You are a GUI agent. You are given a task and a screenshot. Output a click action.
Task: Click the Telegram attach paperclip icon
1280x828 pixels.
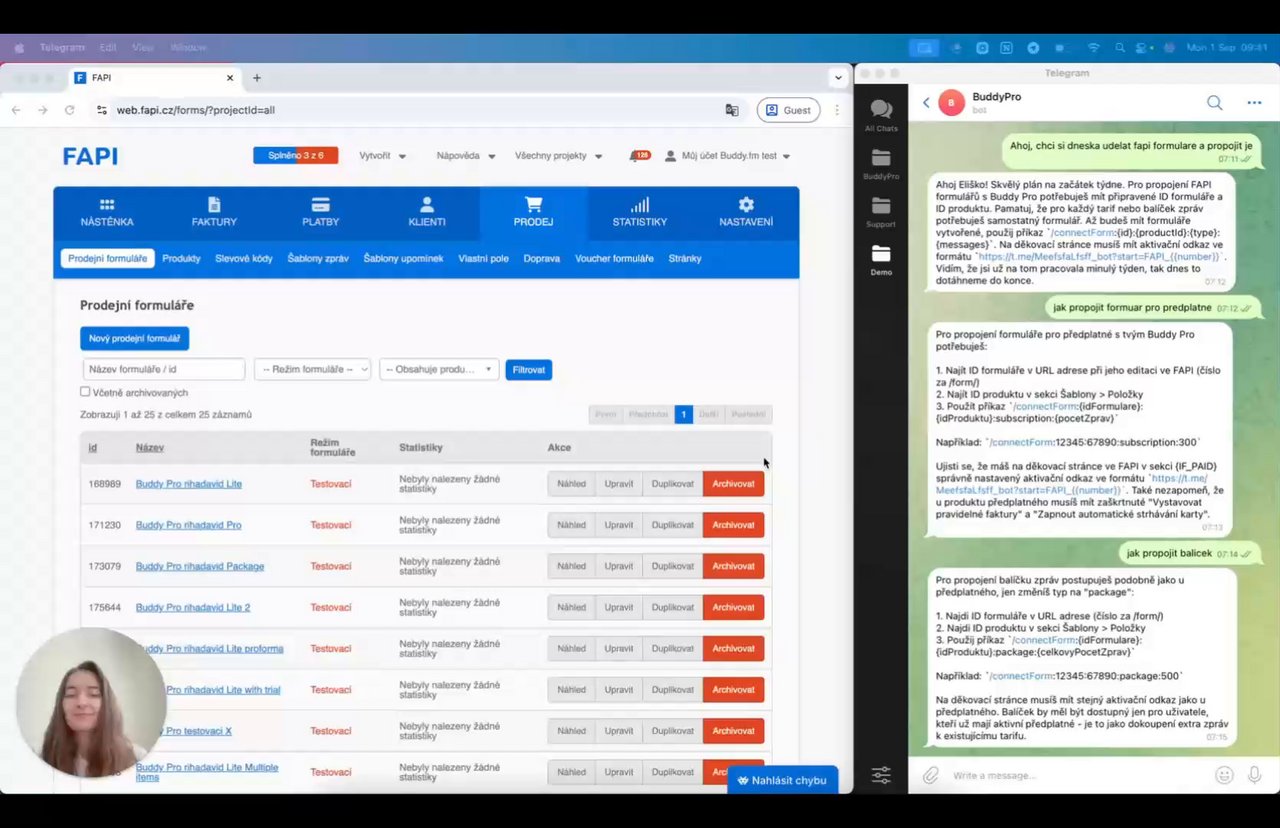930,775
